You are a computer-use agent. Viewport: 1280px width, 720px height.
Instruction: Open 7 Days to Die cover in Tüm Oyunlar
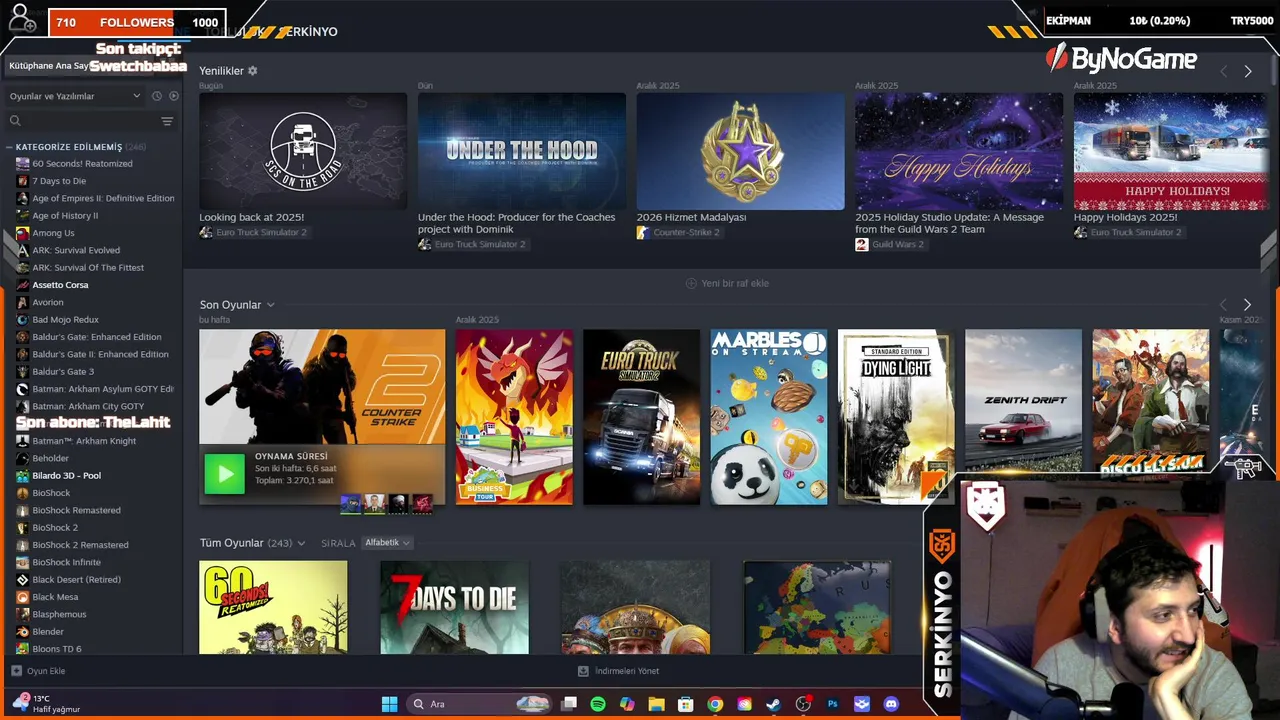pyautogui.click(x=454, y=607)
